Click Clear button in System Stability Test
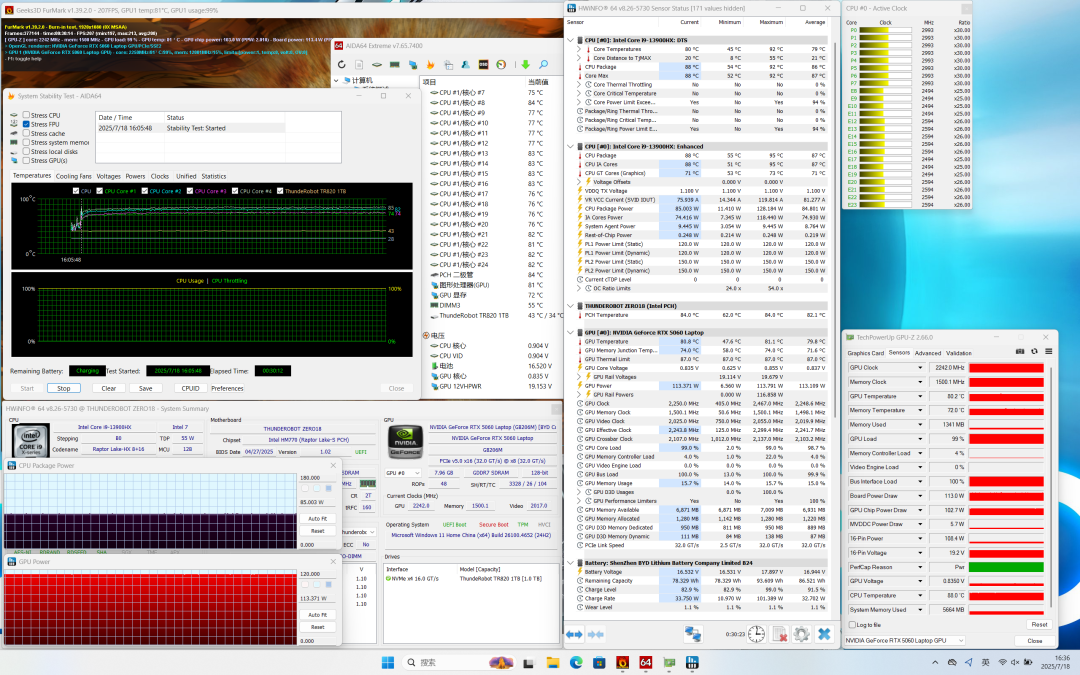 109,388
